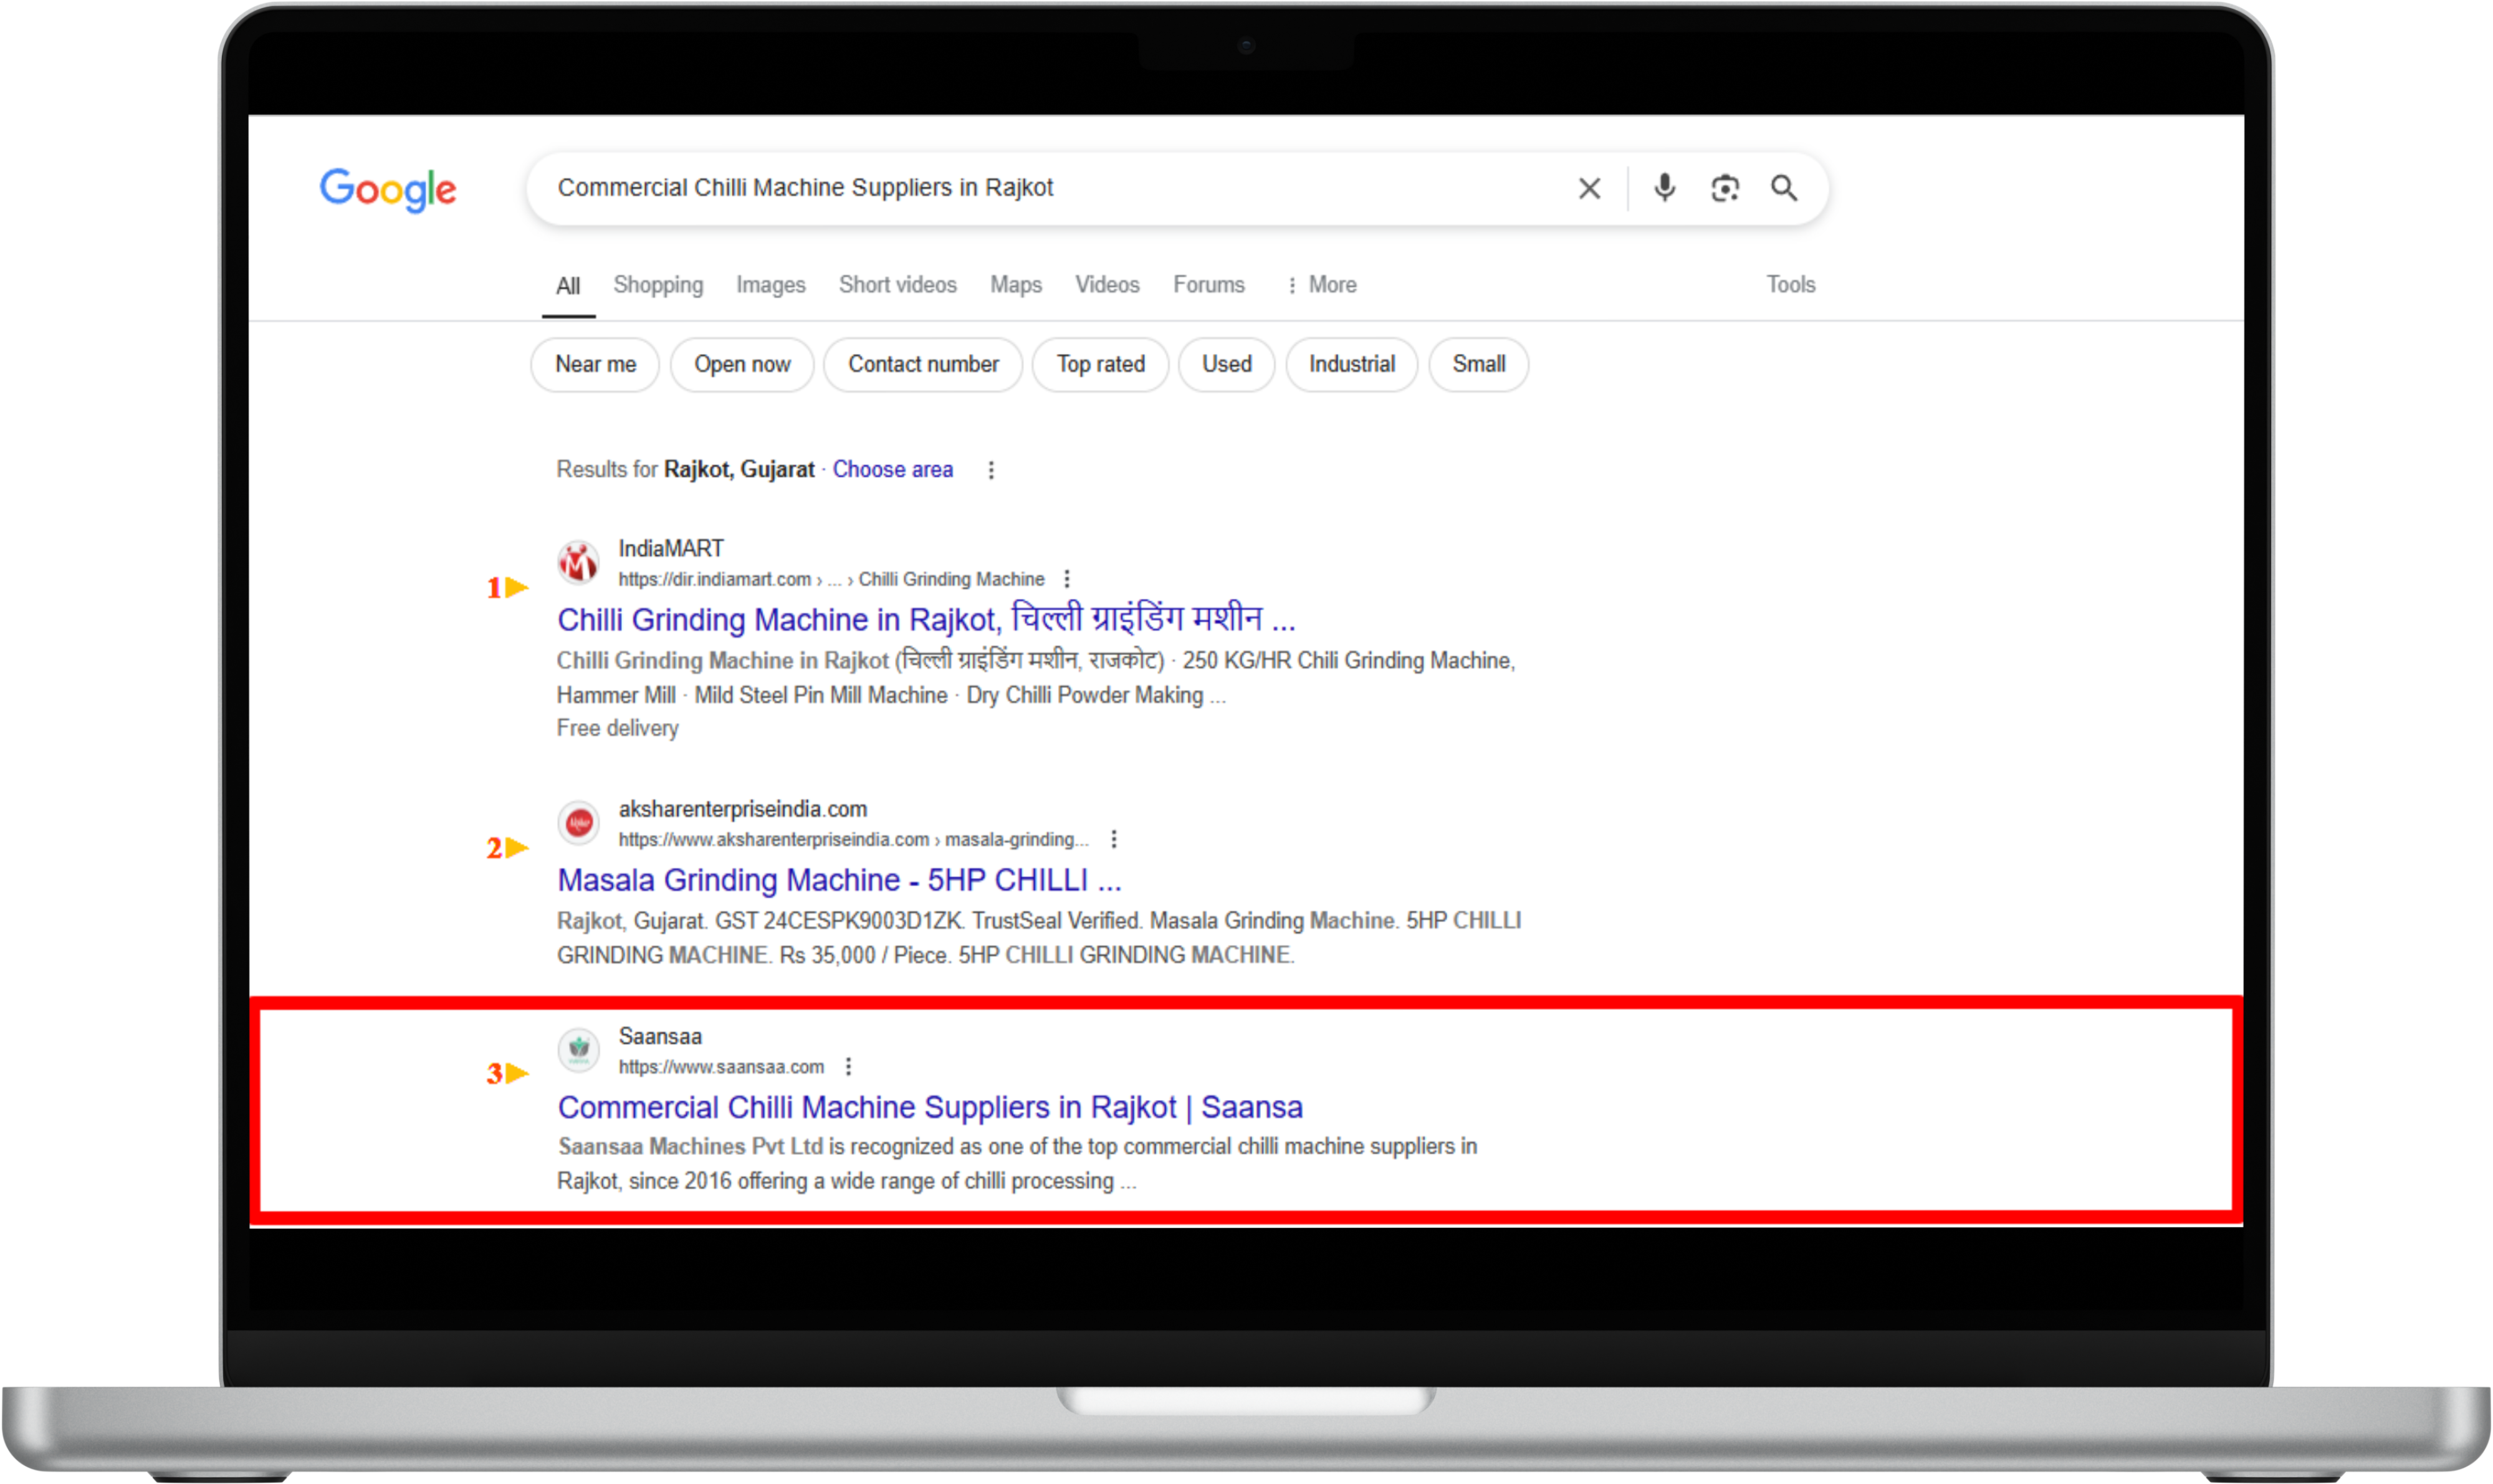Switch to the Shopping tab

(x=658, y=285)
